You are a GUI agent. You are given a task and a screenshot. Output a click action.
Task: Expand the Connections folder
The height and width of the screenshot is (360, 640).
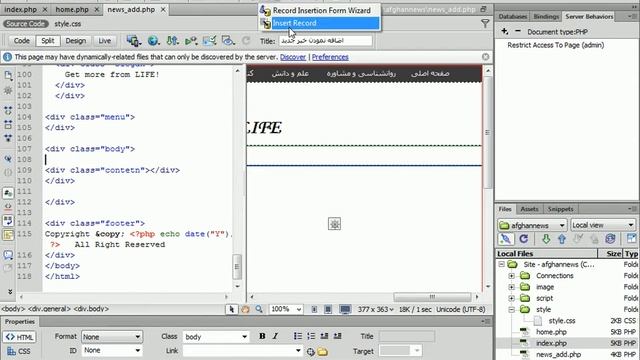click(511, 276)
